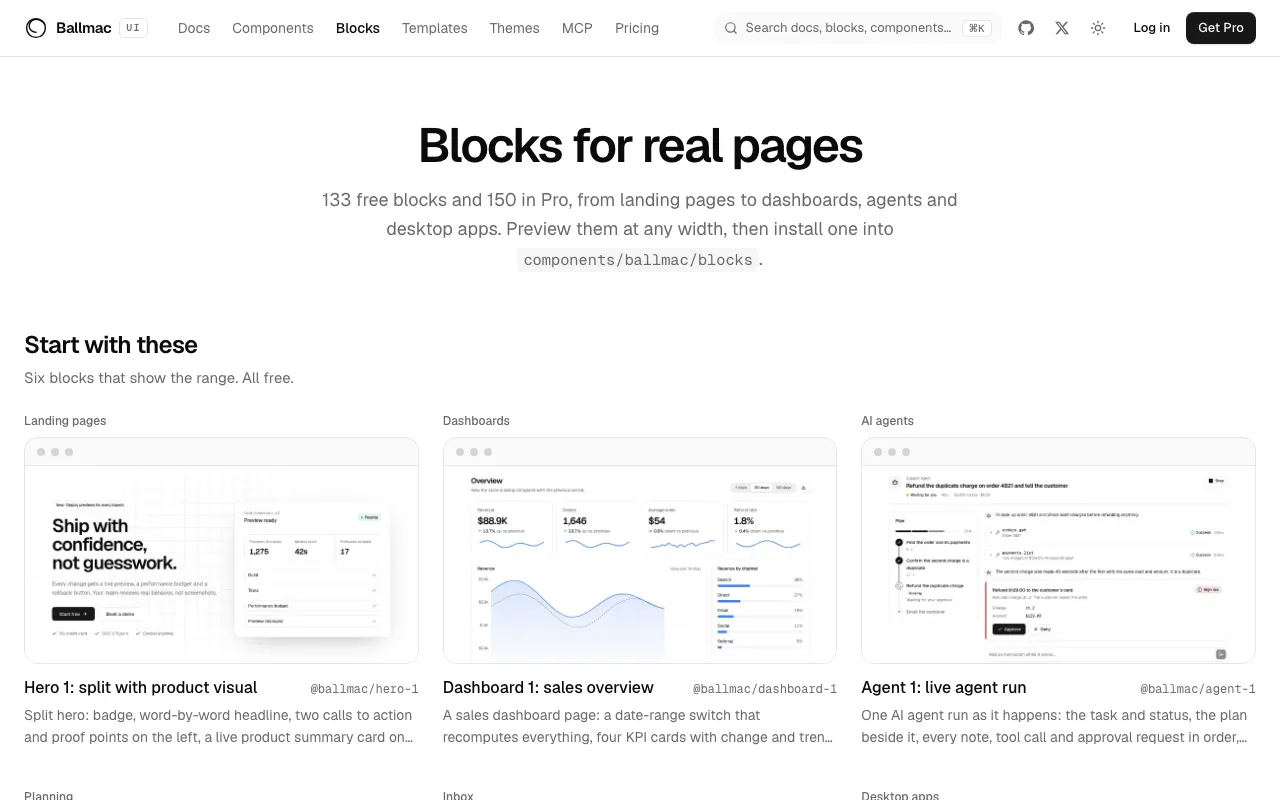Open the Hero 1 landing page preview thumbnail
Viewport: 1280px width, 800px height.
click(221, 550)
